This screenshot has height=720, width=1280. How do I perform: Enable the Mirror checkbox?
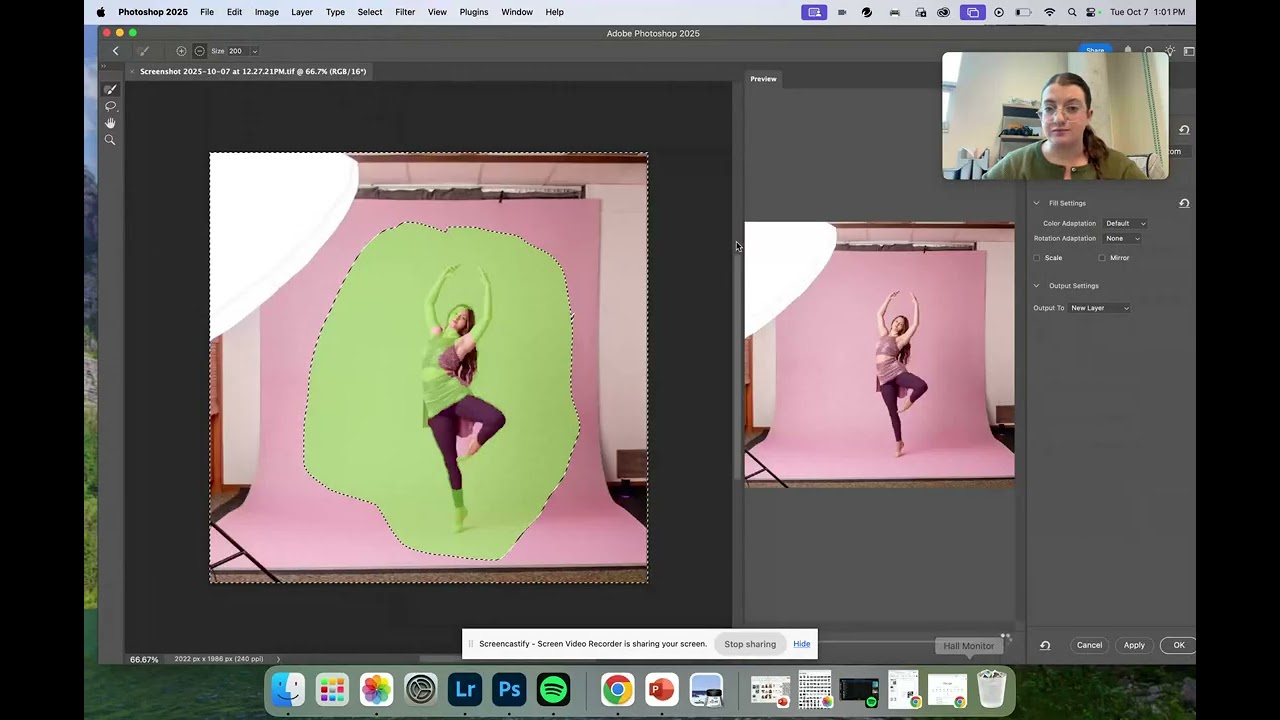tap(1102, 258)
